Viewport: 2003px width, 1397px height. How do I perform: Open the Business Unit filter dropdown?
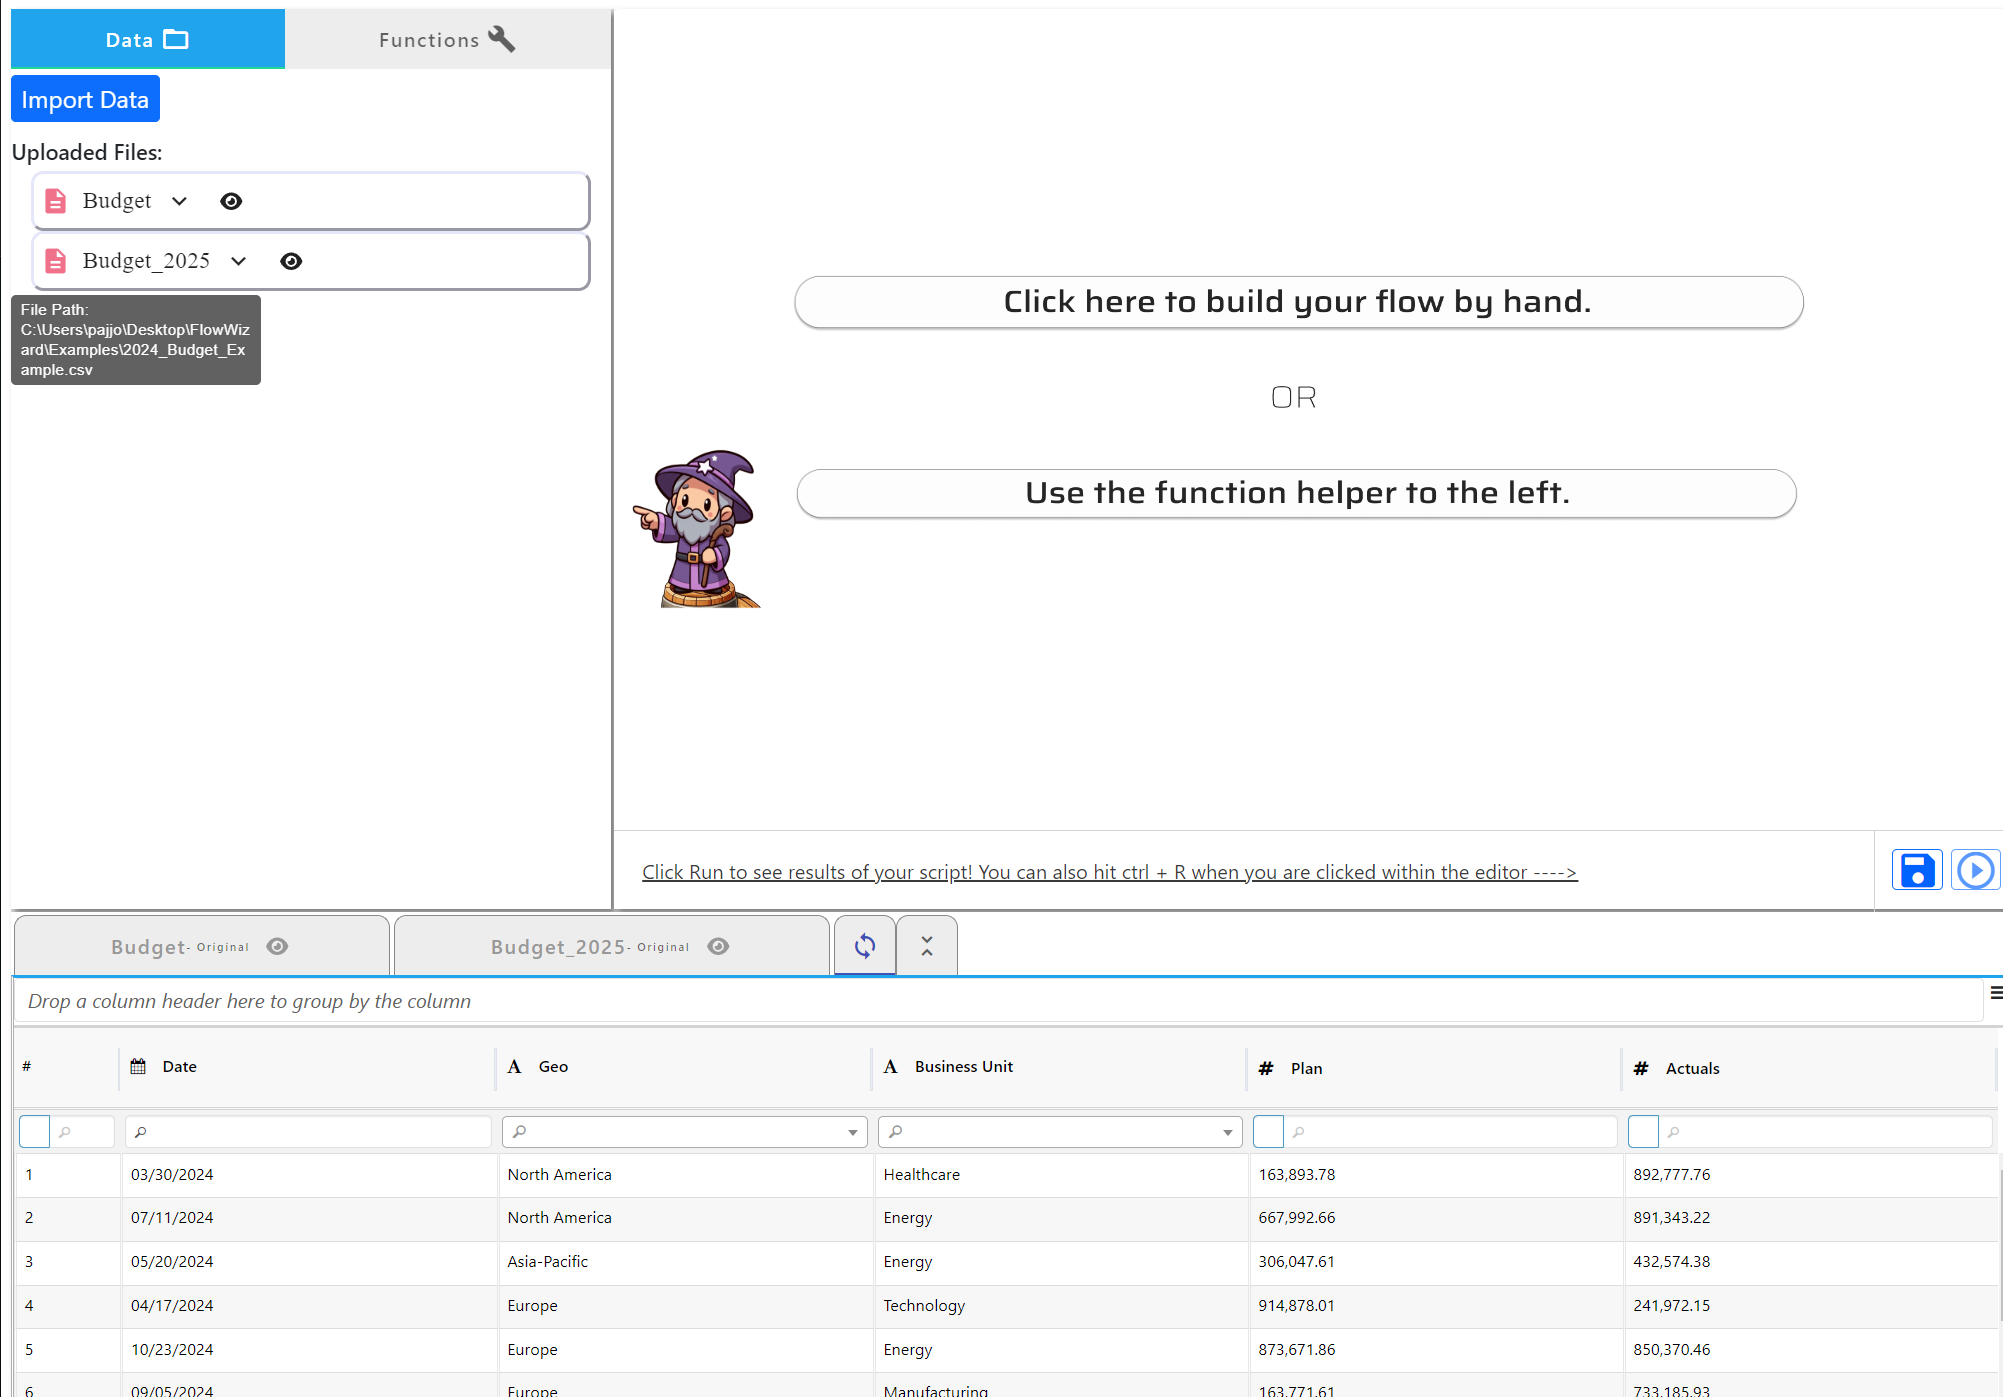pos(1227,1132)
